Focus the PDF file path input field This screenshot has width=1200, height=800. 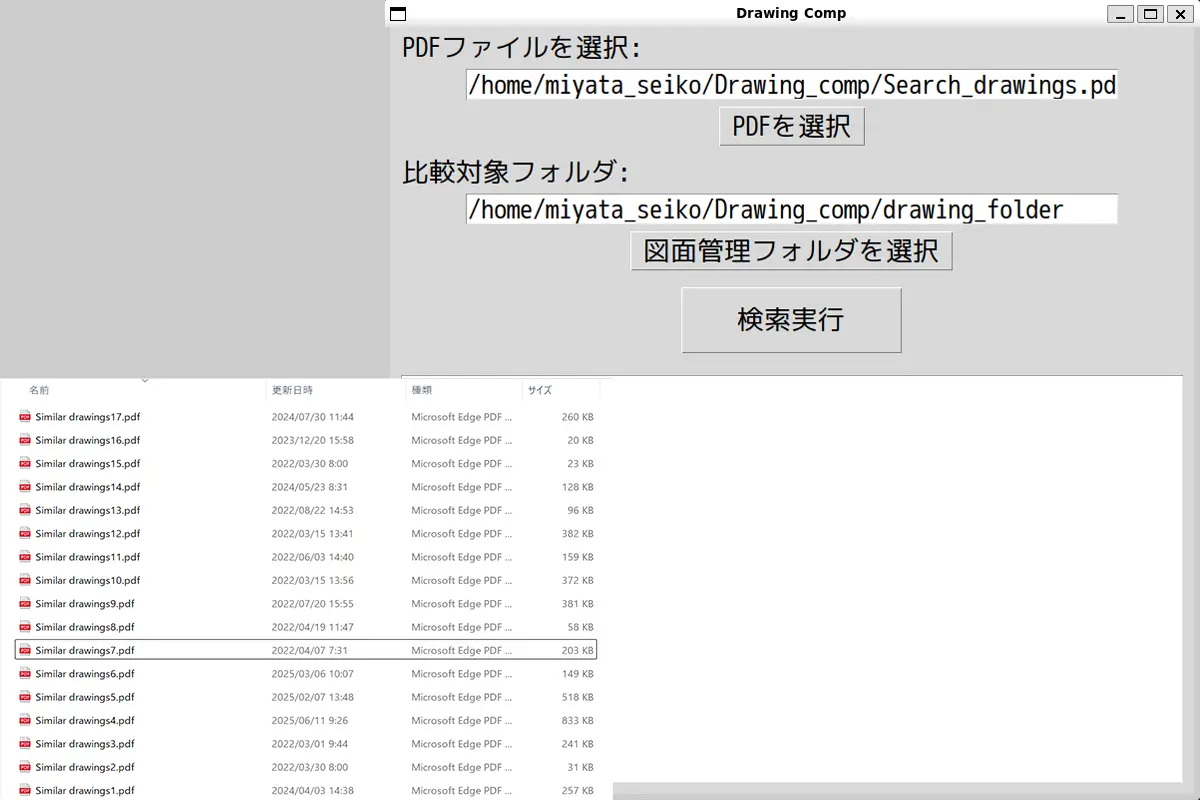pos(791,85)
